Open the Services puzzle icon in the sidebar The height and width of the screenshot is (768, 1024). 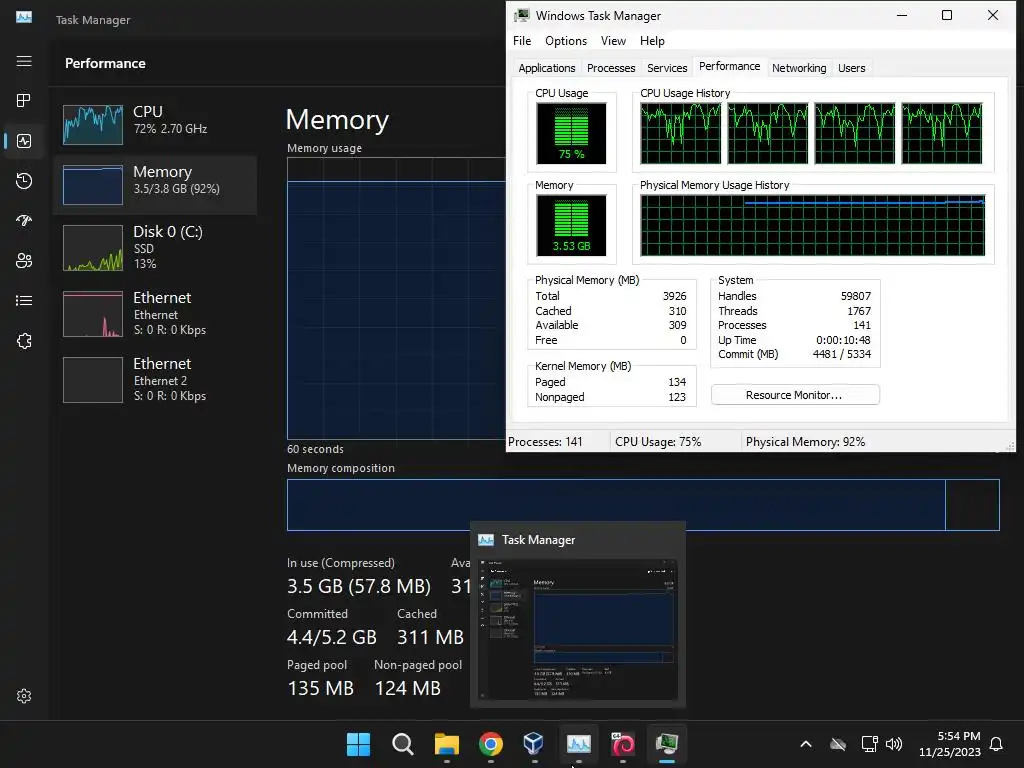[x=24, y=341]
